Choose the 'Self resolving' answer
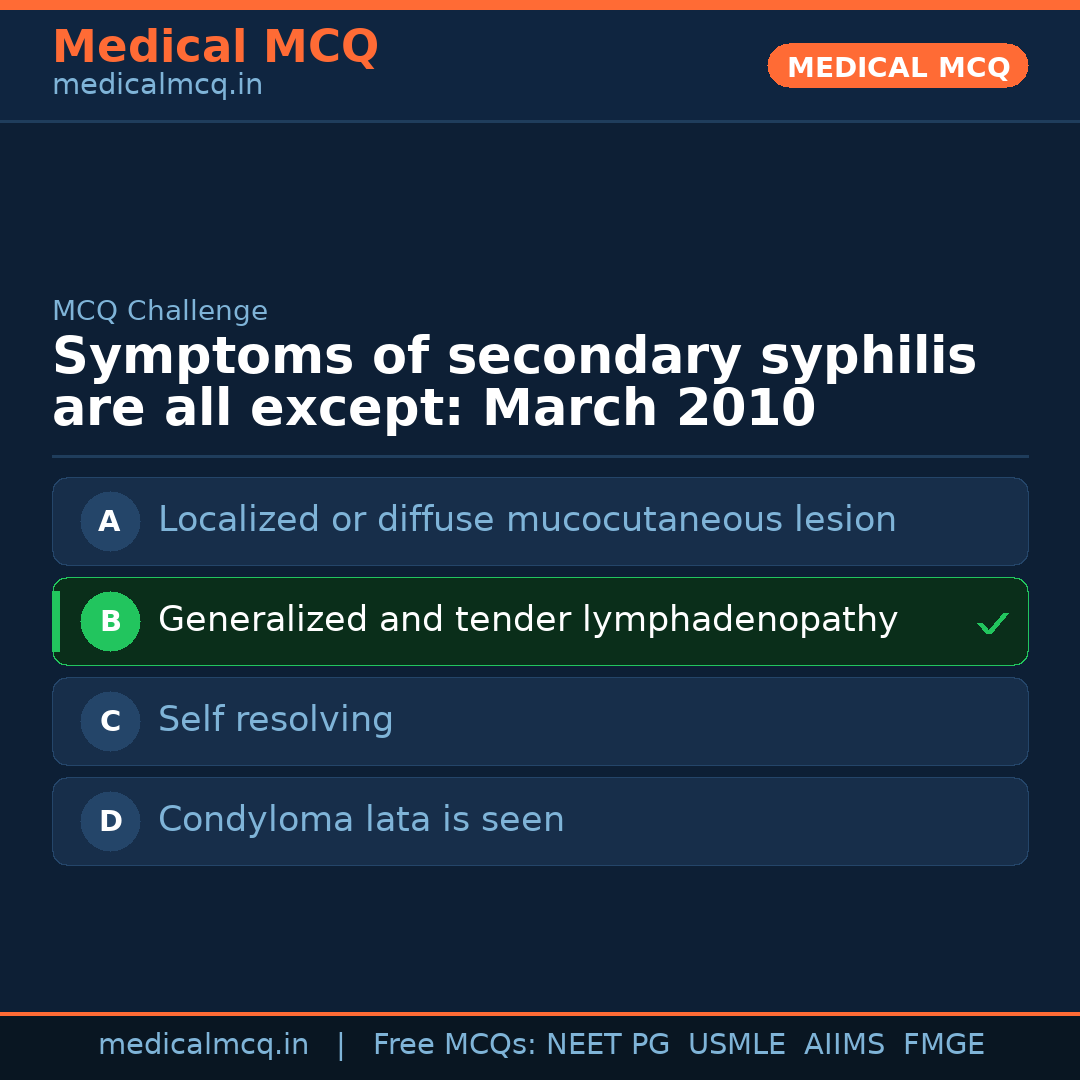The image size is (1080, 1080). coord(276,720)
